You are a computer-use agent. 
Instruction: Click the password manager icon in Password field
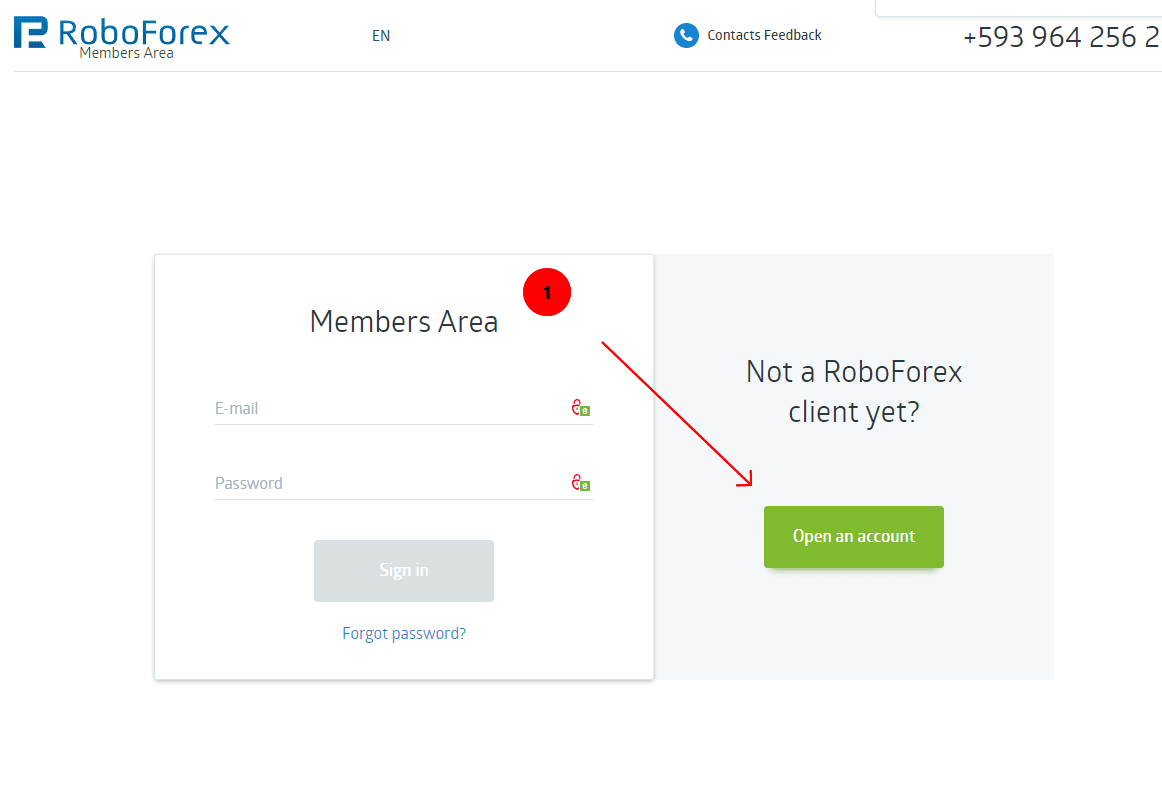(580, 483)
